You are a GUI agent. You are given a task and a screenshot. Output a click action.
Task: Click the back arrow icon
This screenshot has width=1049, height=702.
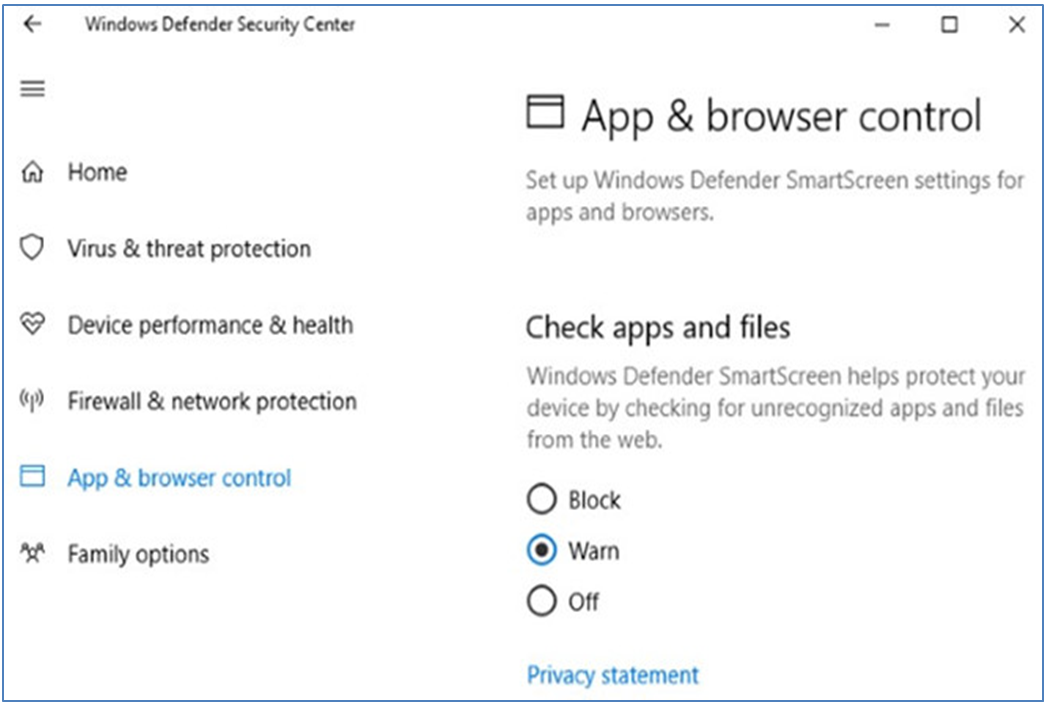pyautogui.click(x=32, y=25)
